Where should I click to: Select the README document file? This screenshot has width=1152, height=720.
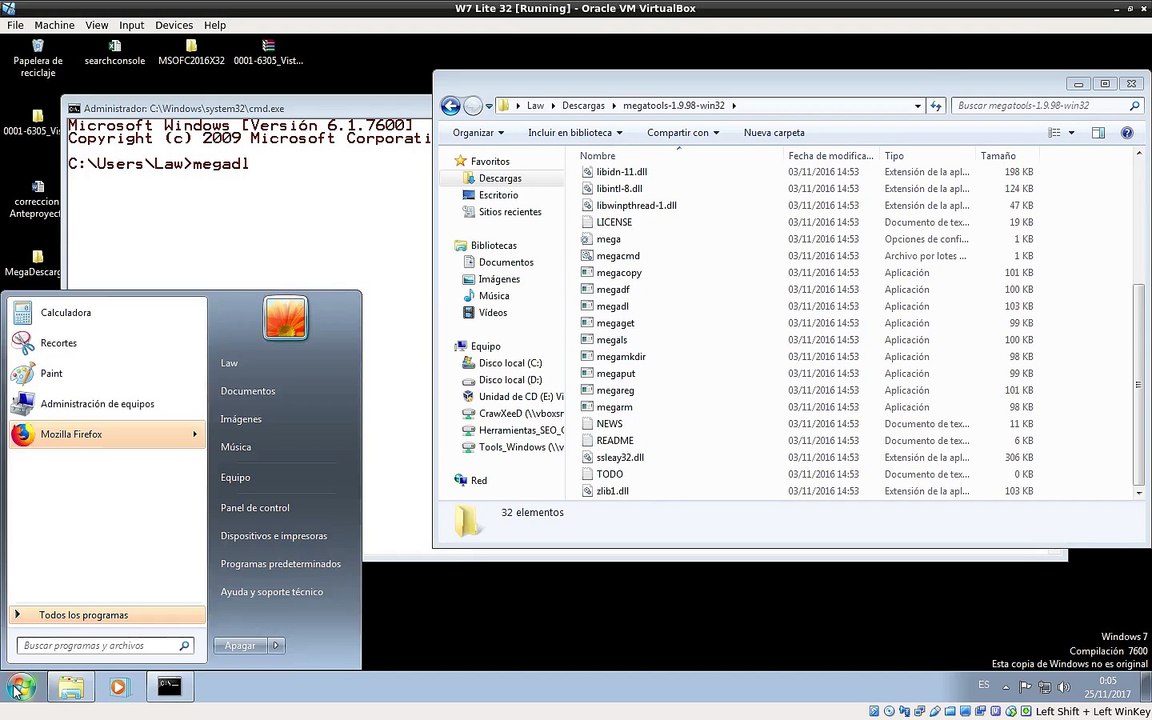(615, 441)
